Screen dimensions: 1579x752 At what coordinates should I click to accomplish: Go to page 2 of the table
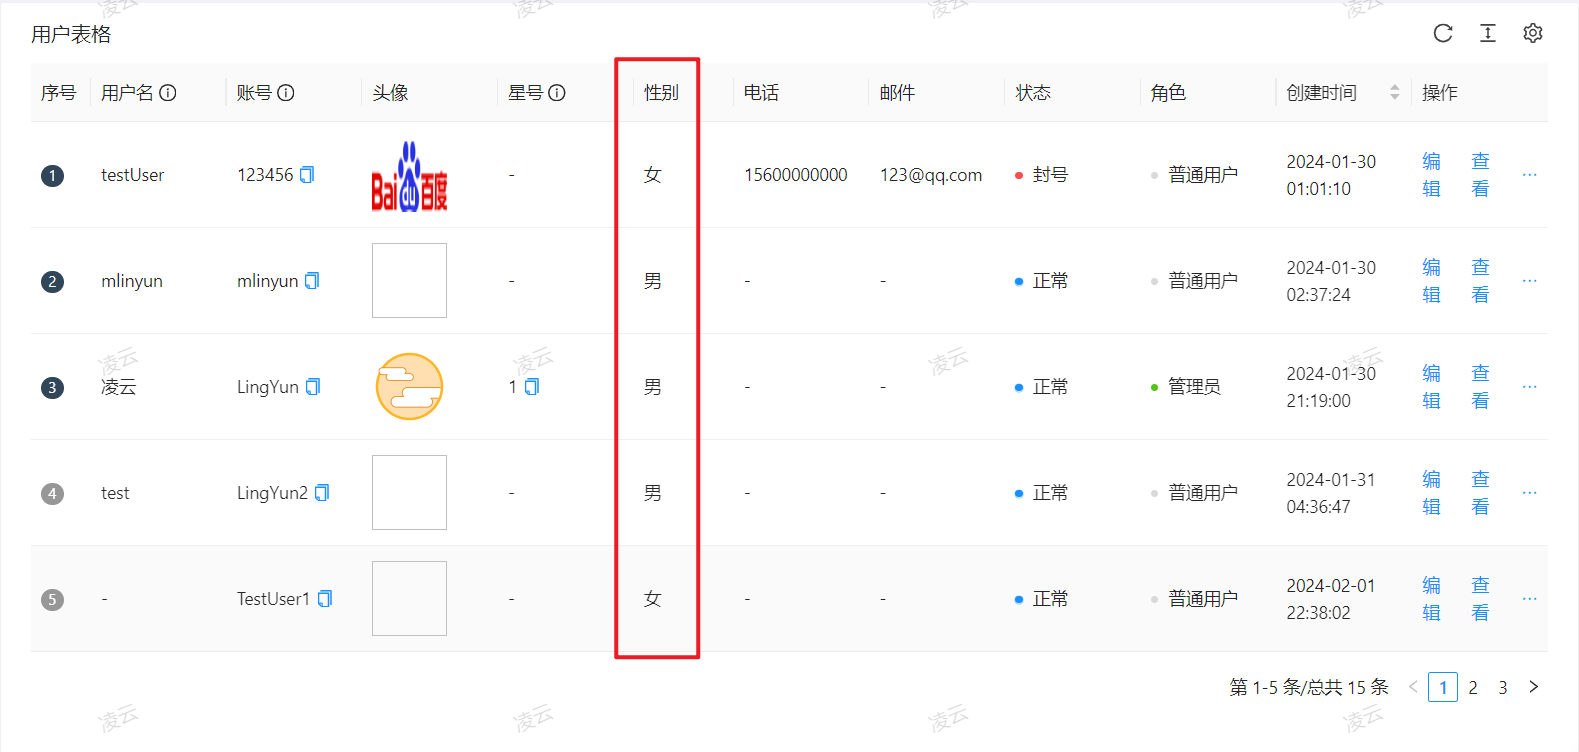tap(1472, 687)
